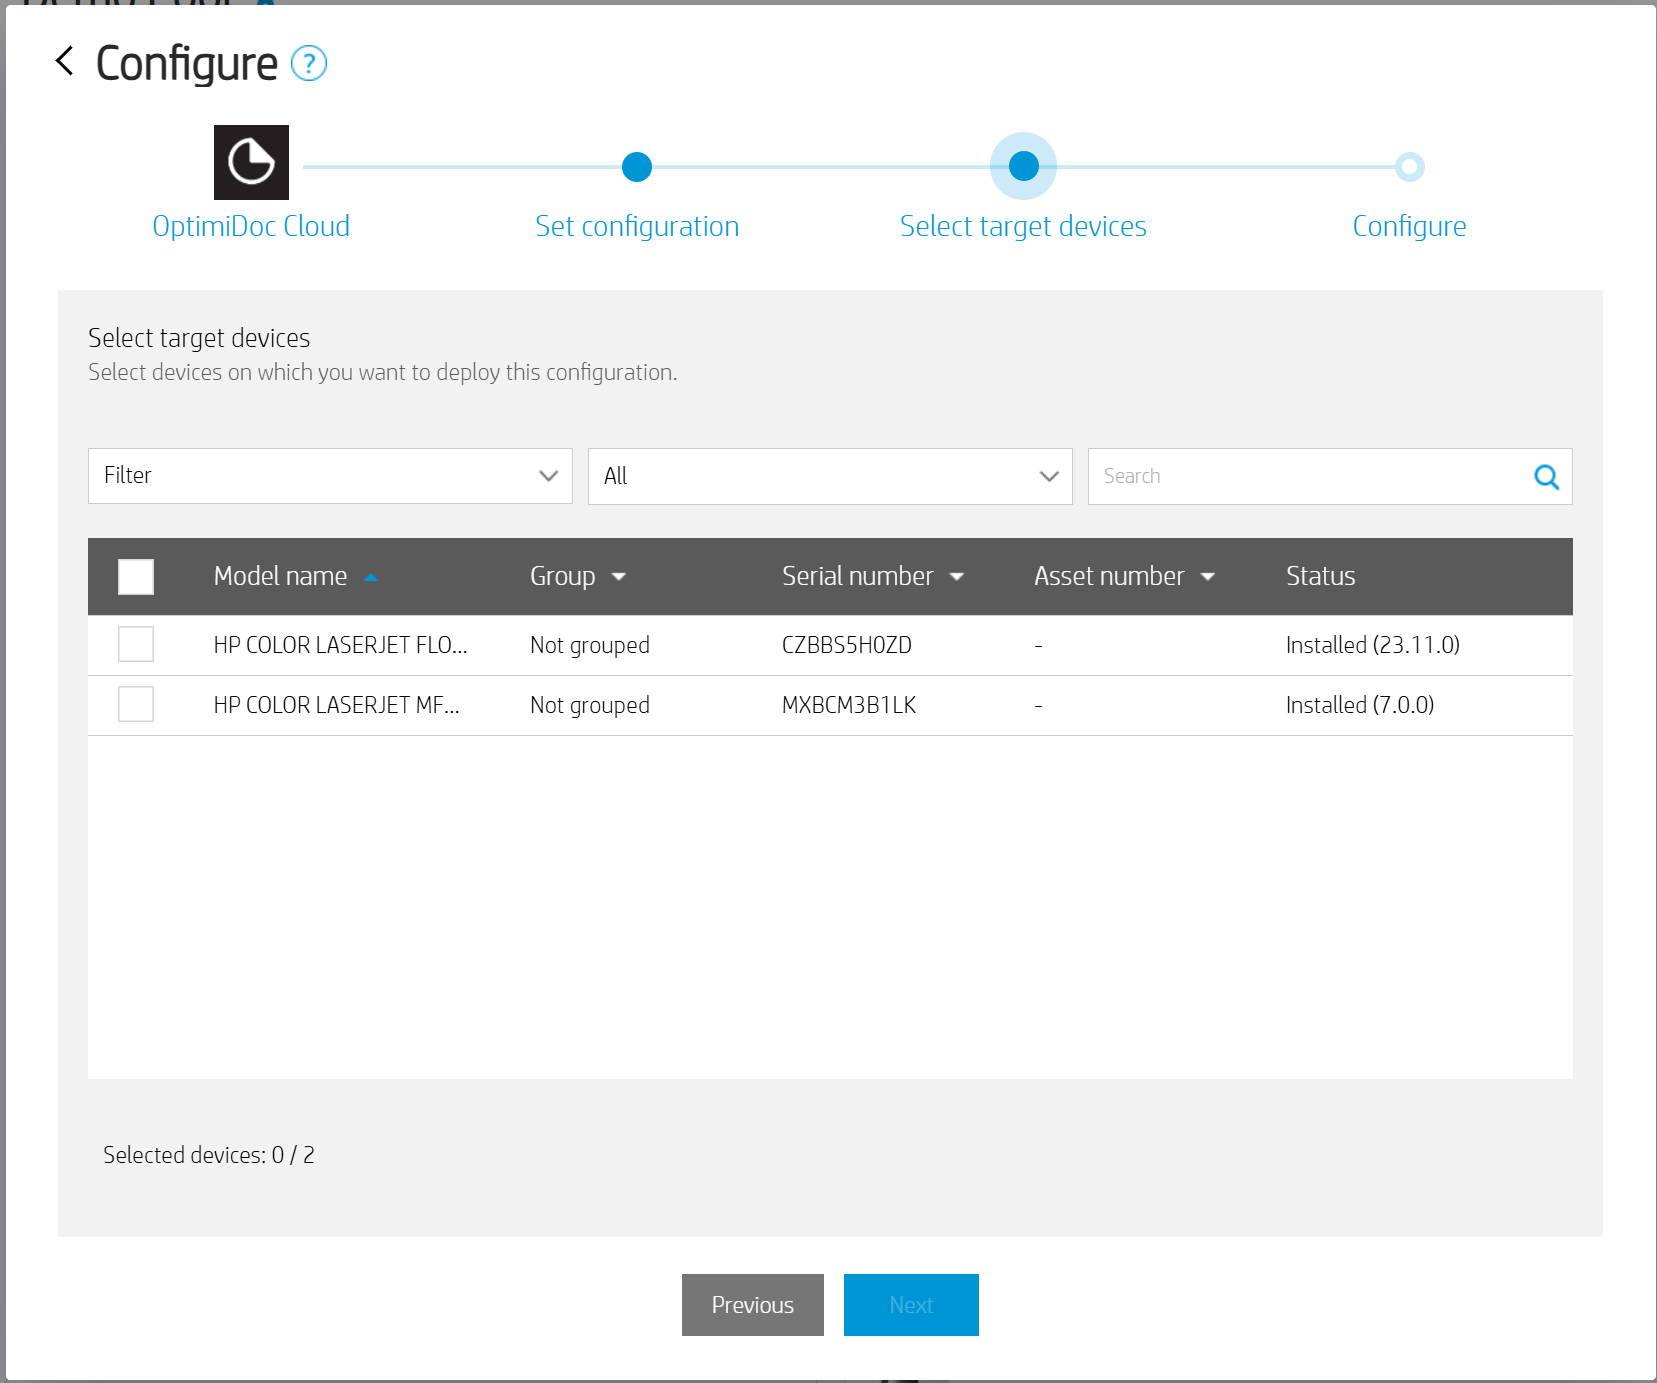Screen dimensions: 1657x1383
Task: Click the back arrow beside Configure
Action: [65, 62]
